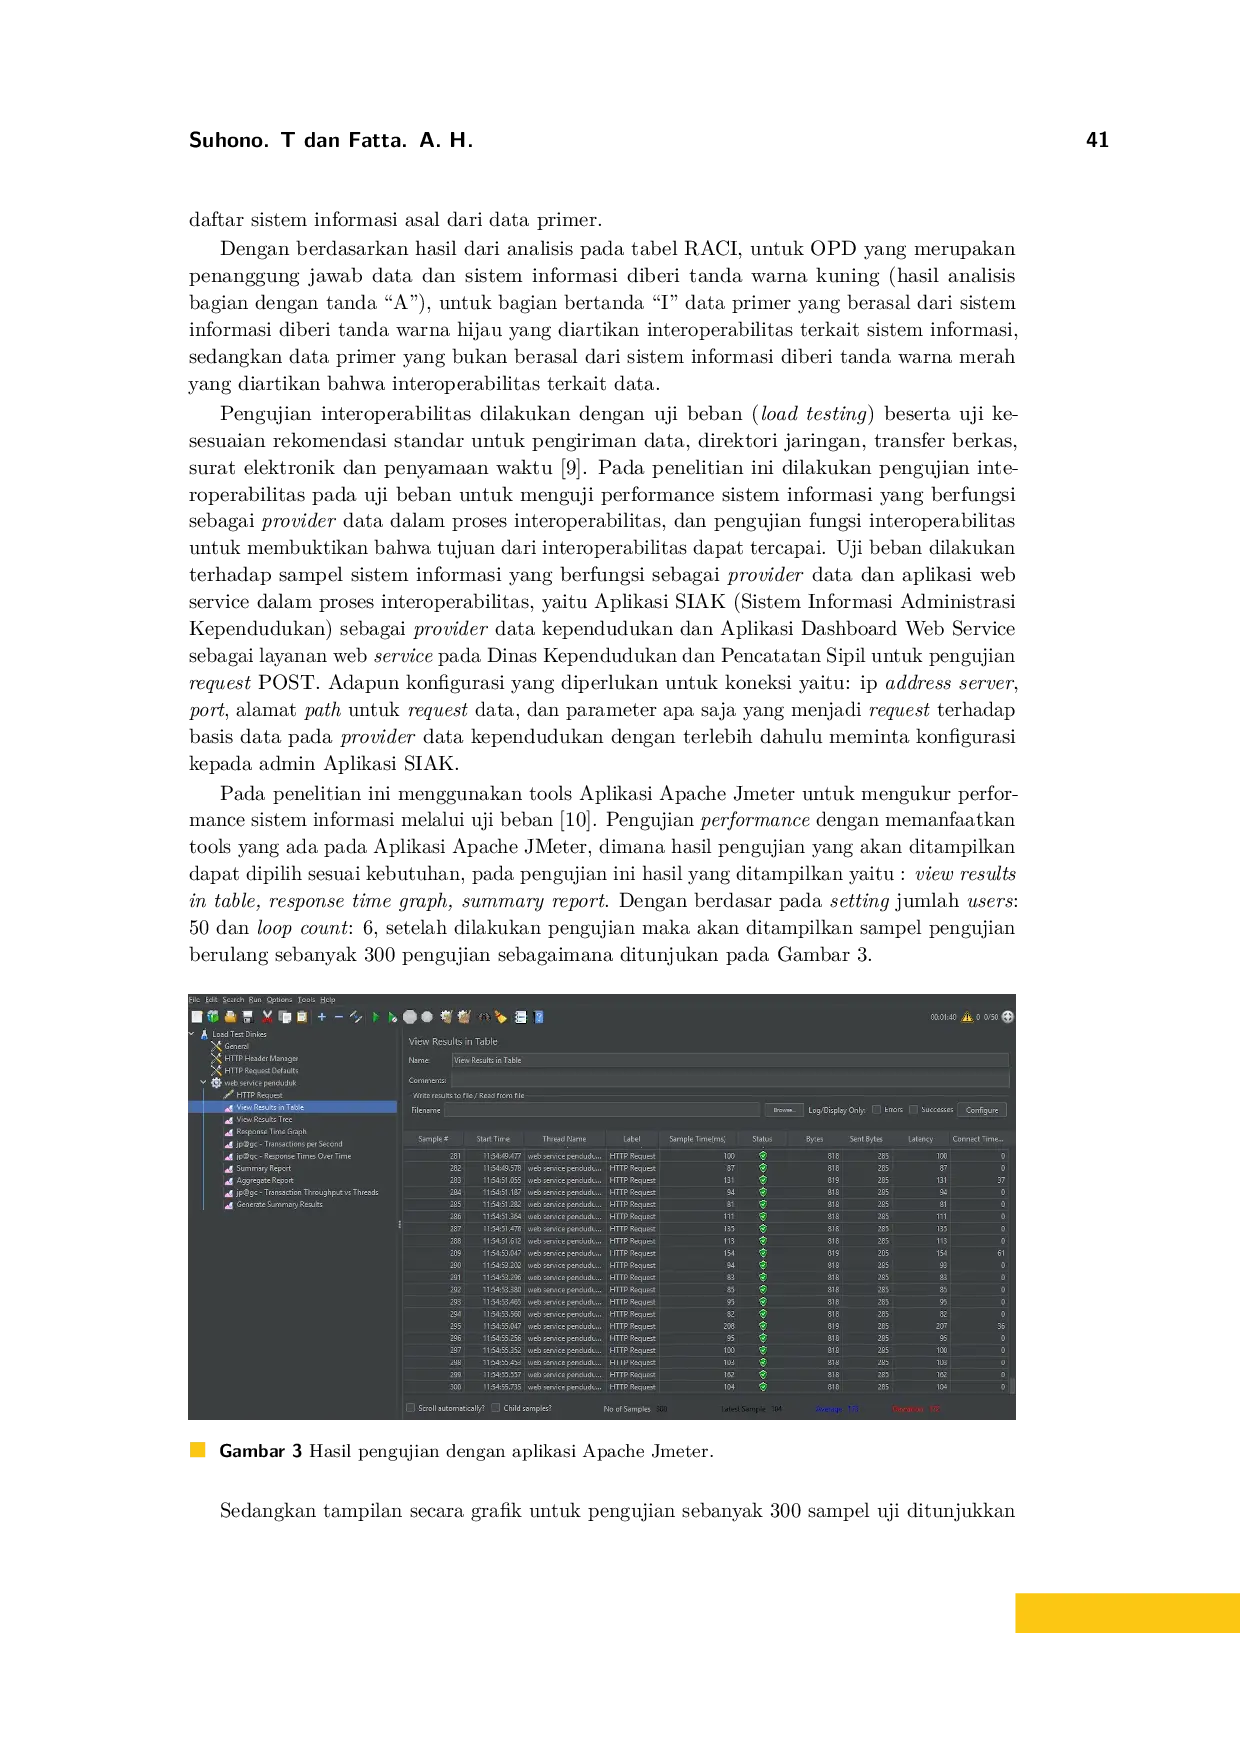Viewport: 1240px width, 1754px height.
Task: Select Aggregate Report in the tree
Action: tap(265, 1180)
